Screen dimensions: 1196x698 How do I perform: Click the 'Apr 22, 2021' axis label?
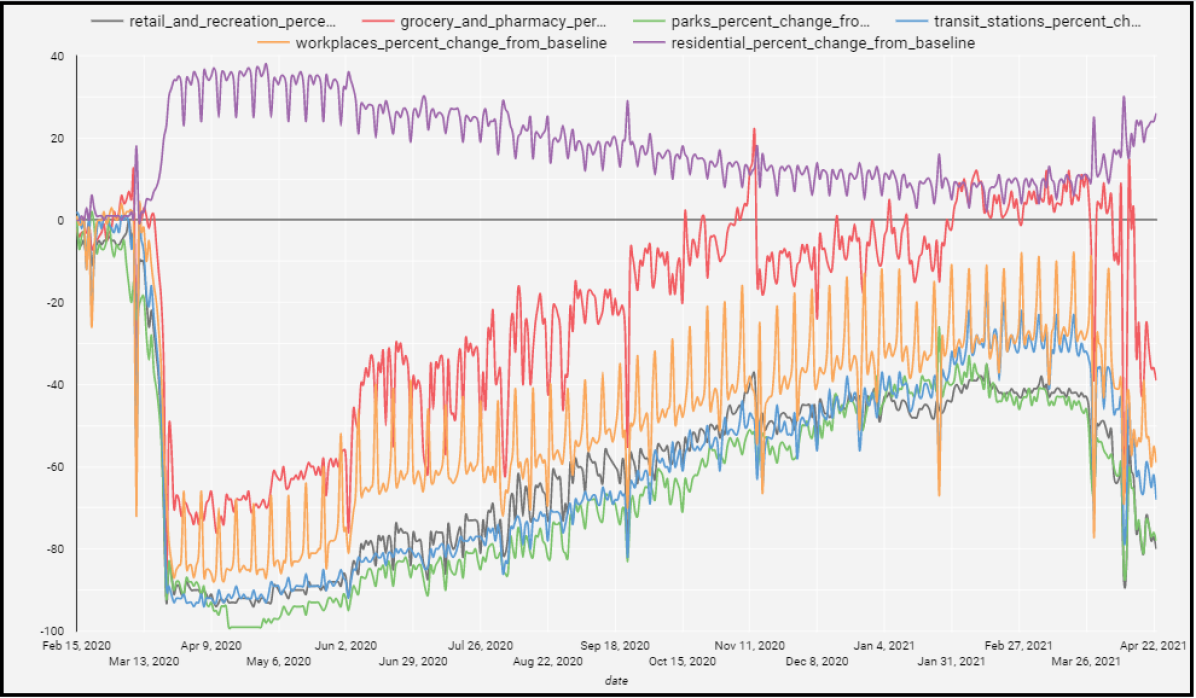point(1153,645)
